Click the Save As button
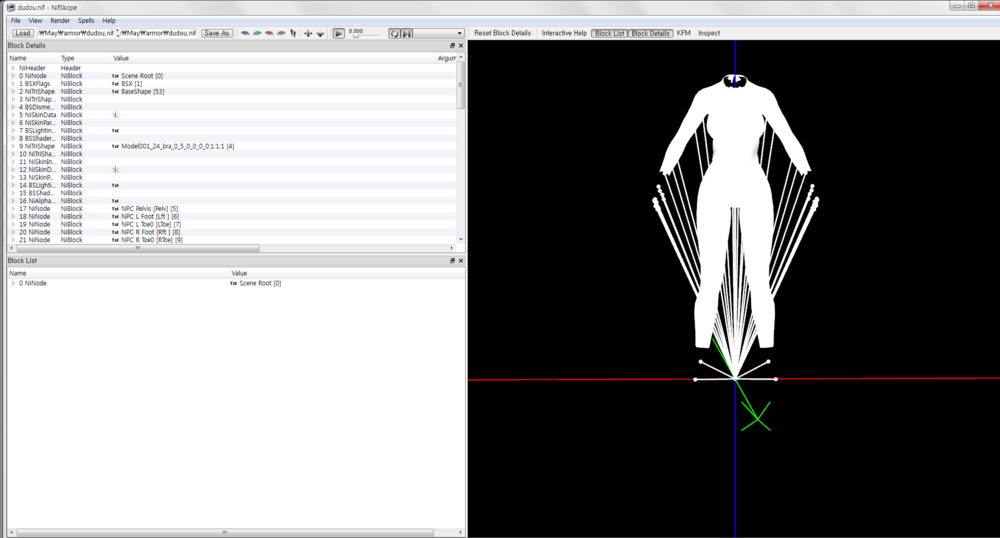The height and width of the screenshot is (538, 1000). [x=217, y=33]
